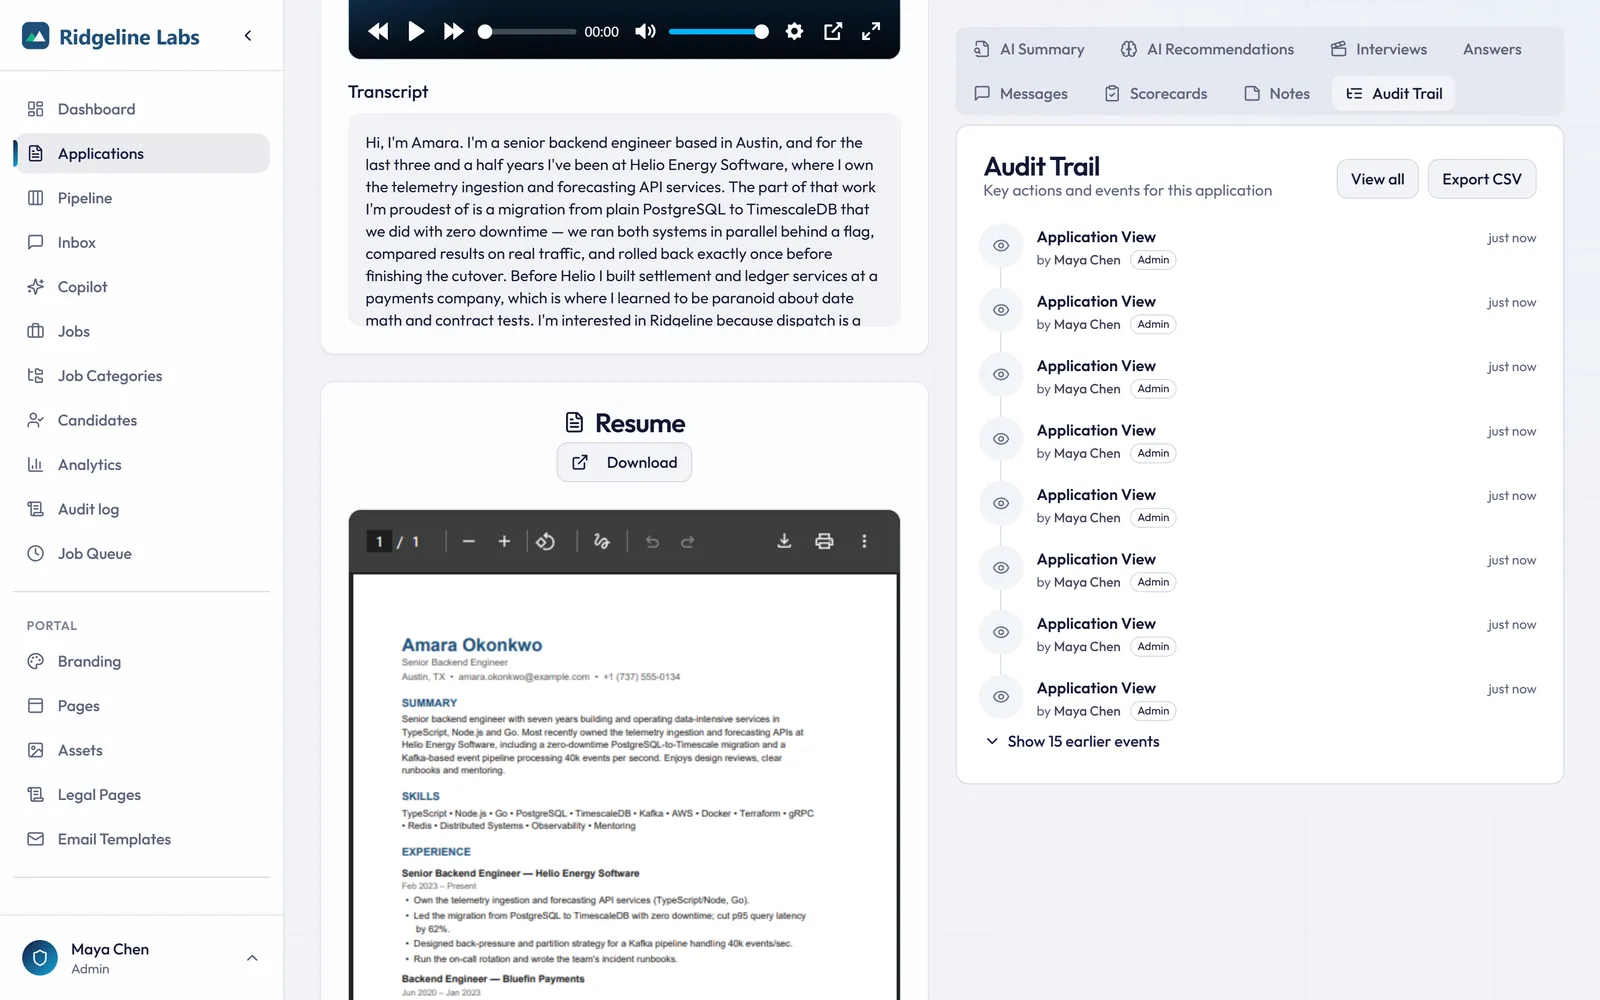Click the Email Templates envelope icon
This screenshot has width=1600, height=1000.
(36, 839)
